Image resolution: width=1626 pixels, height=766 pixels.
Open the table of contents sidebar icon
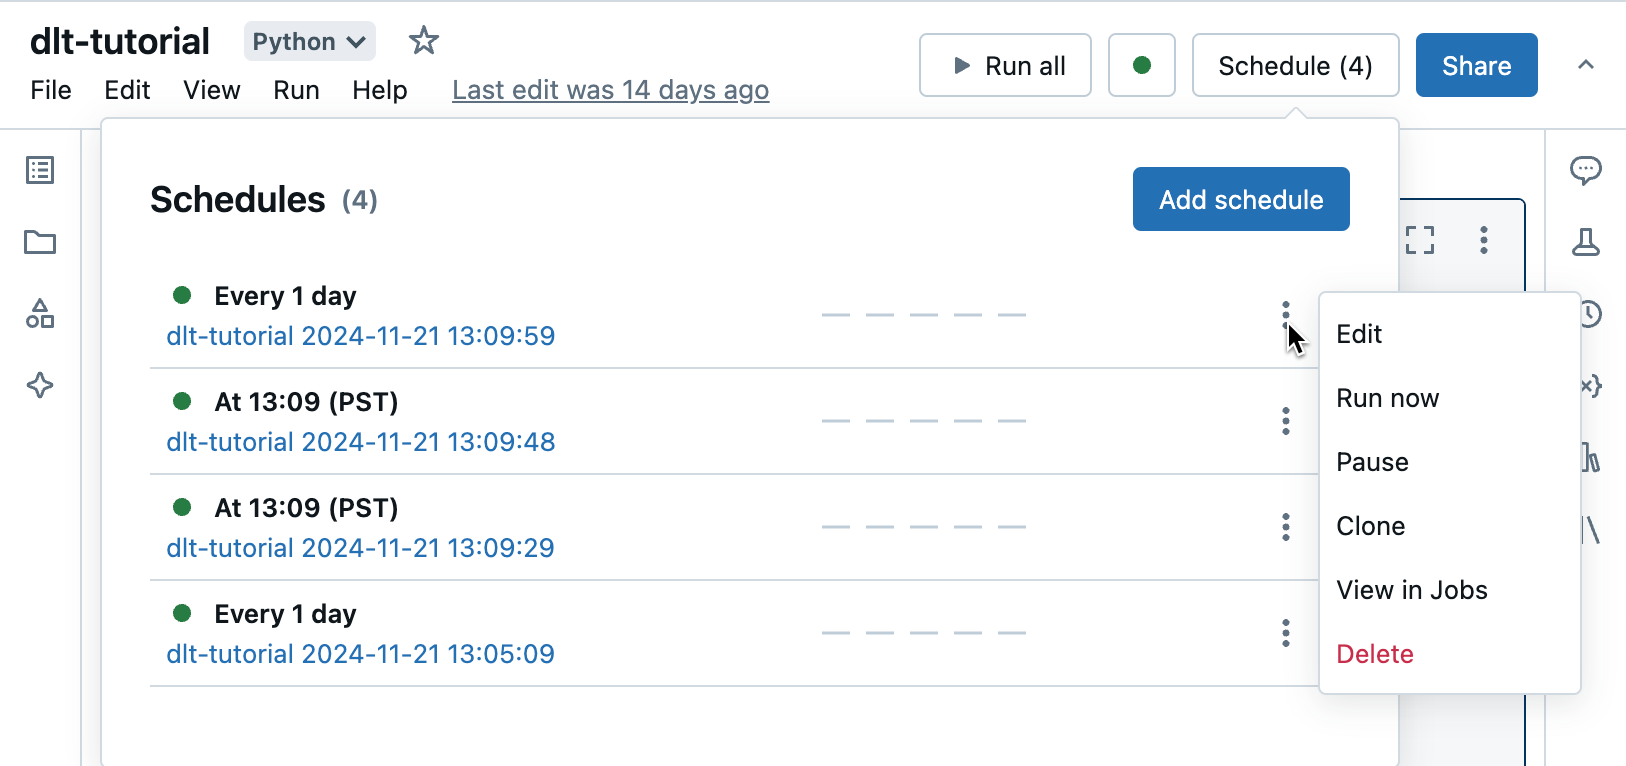click(x=40, y=170)
